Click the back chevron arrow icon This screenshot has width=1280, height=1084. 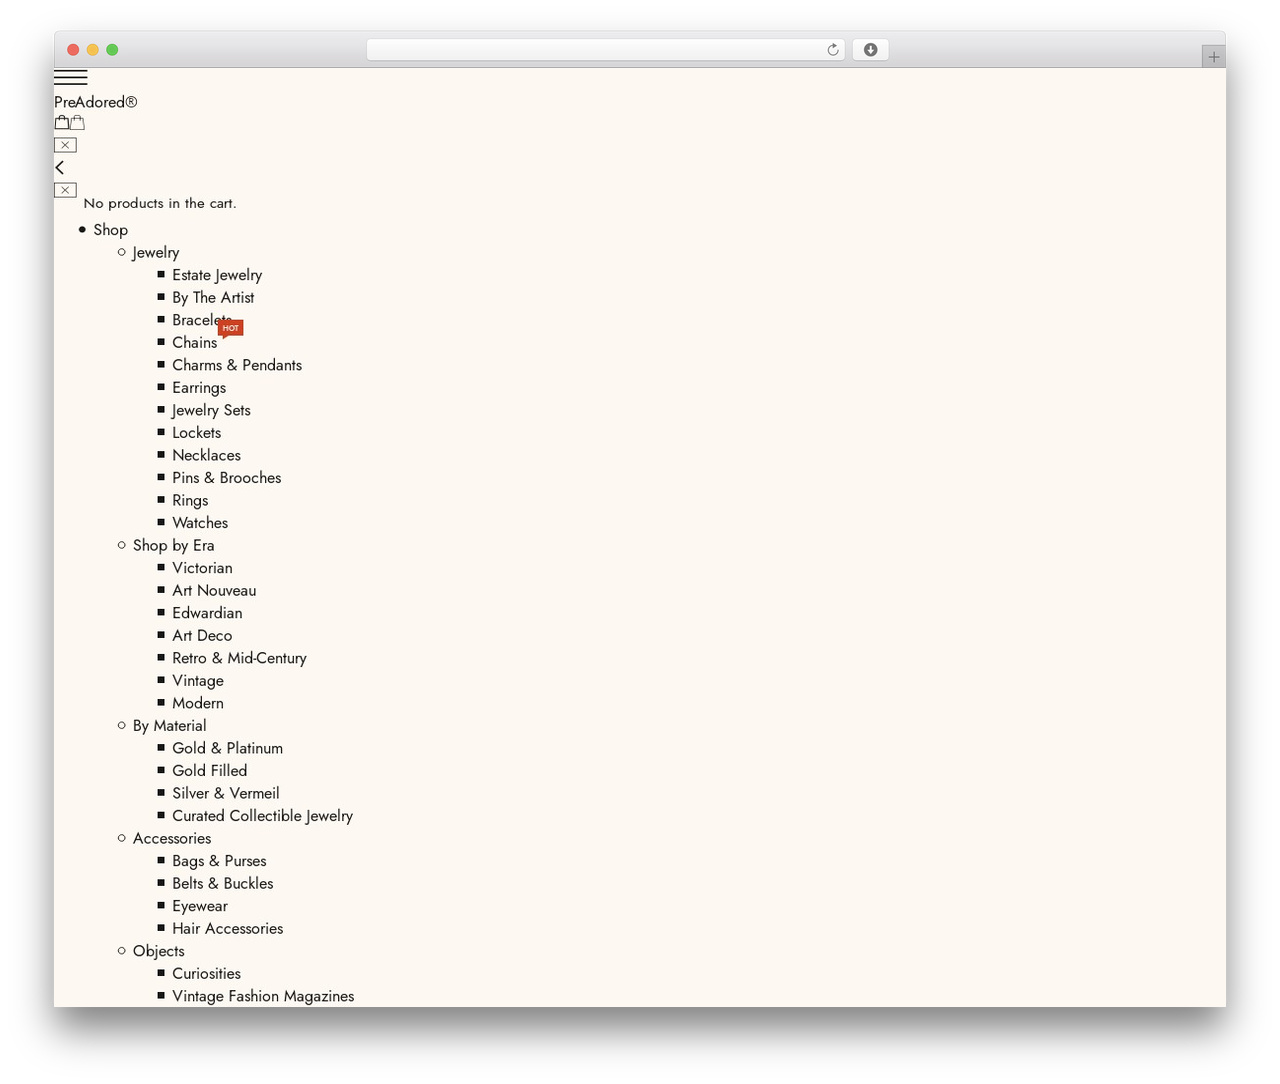pyautogui.click(x=60, y=167)
